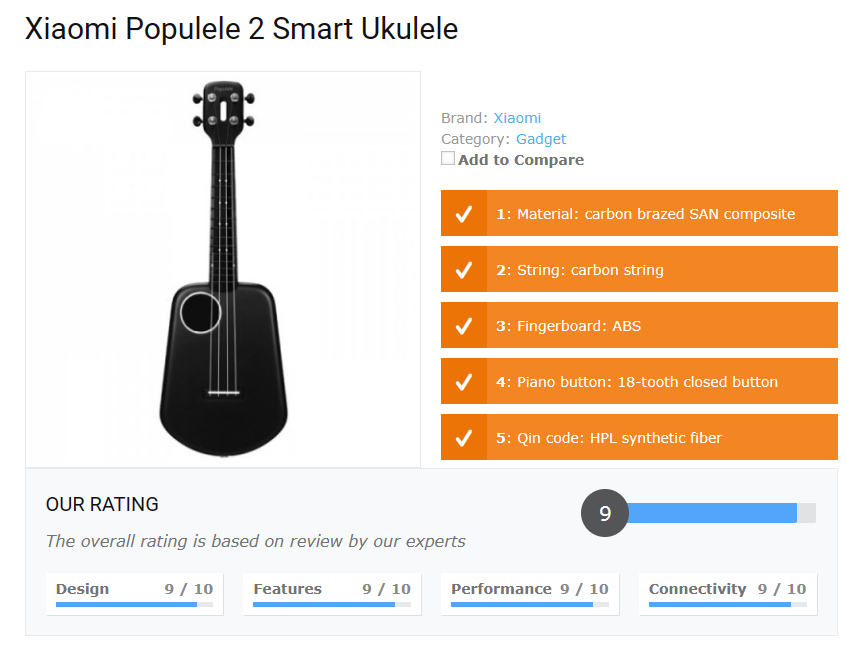Click the Xiaomi Populele 2 title heading
Viewport: 847px width, 649px height.
(x=240, y=29)
